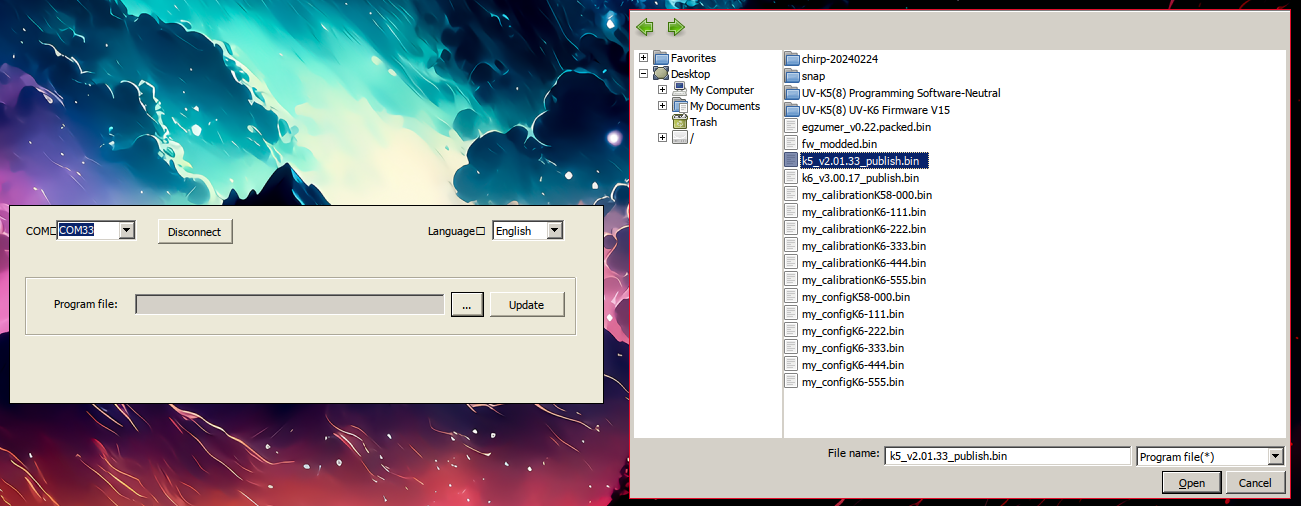Select the egzumer_v0.22.packed.bin file
Image resolution: width=1301 pixels, height=506 pixels.
click(866, 127)
